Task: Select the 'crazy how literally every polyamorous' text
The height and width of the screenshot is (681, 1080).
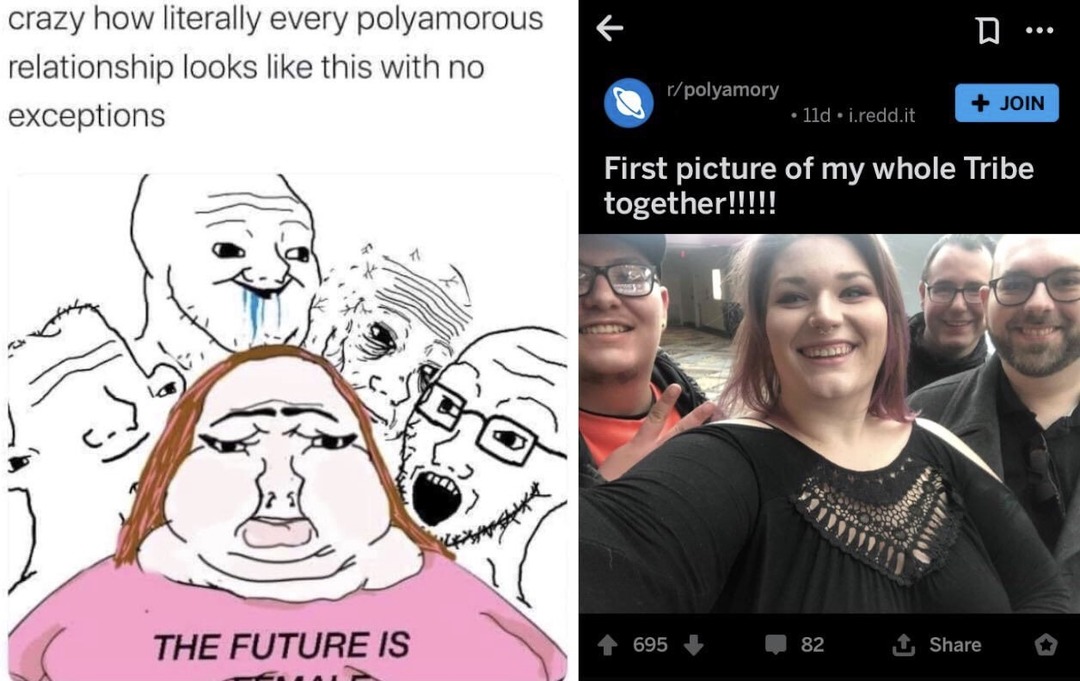Action: [276, 19]
